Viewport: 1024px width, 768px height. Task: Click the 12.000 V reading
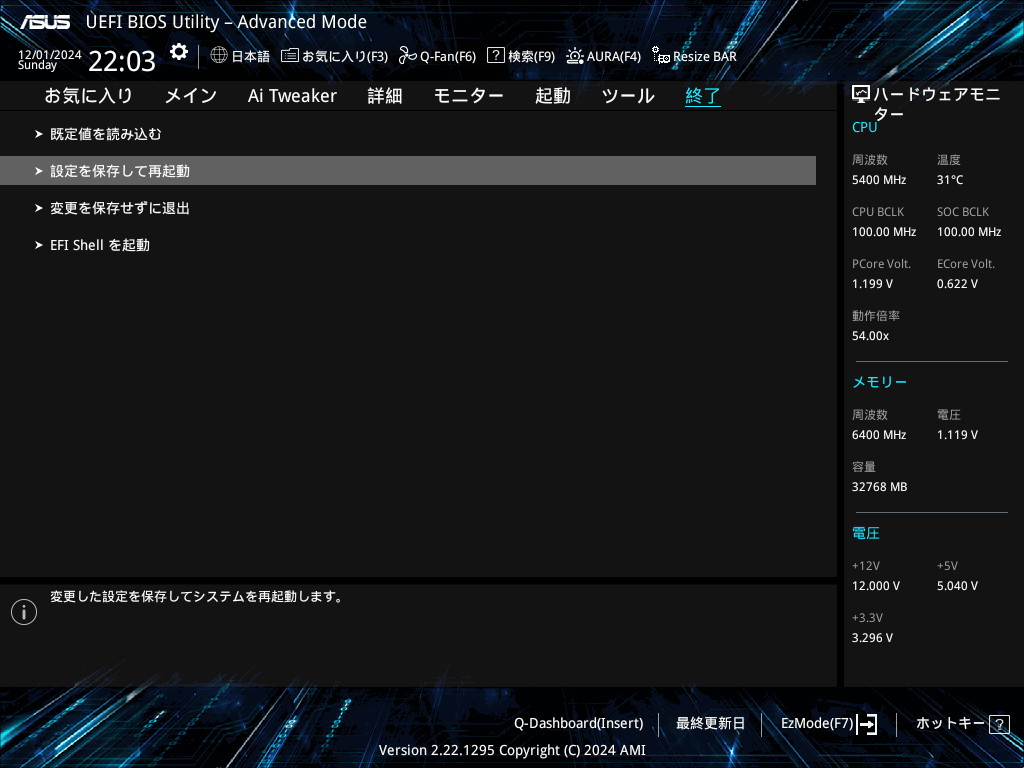(x=876, y=586)
